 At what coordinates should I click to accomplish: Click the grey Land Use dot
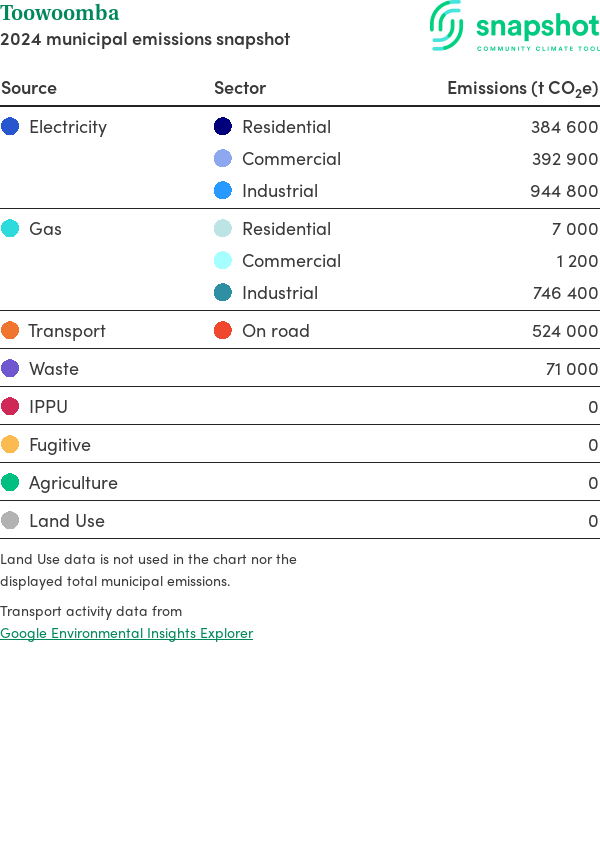tap(10, 521)
